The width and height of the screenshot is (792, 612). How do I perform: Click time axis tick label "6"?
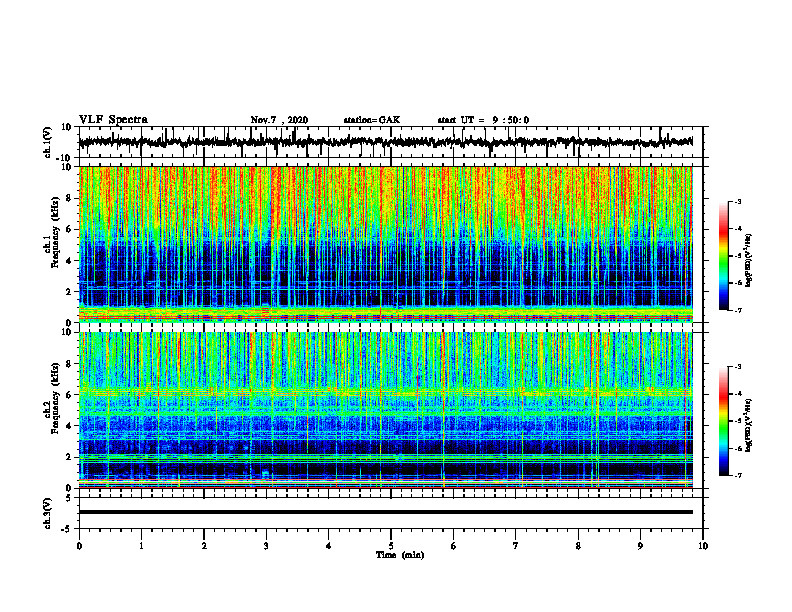(454, 546)
